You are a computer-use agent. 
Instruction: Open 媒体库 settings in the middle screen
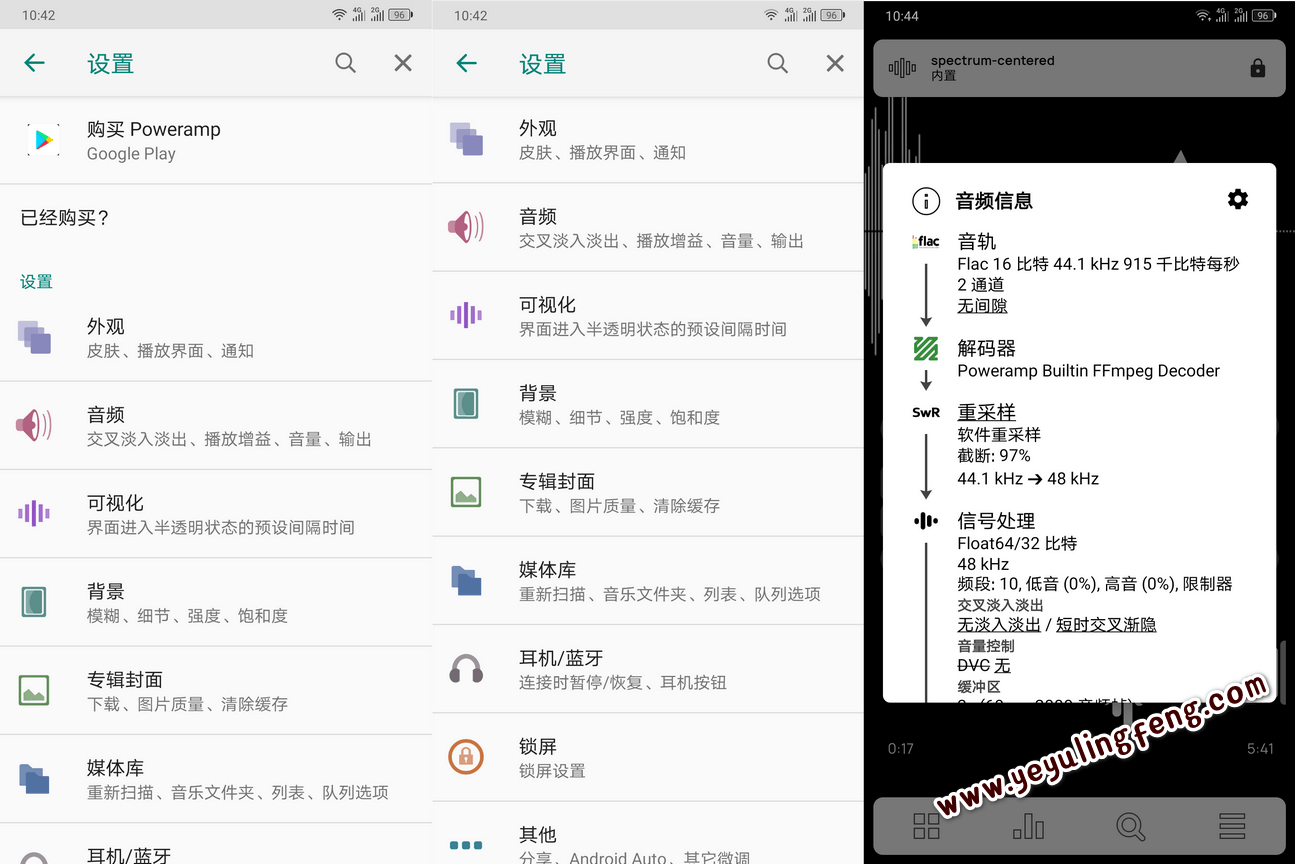click(648, 581)
